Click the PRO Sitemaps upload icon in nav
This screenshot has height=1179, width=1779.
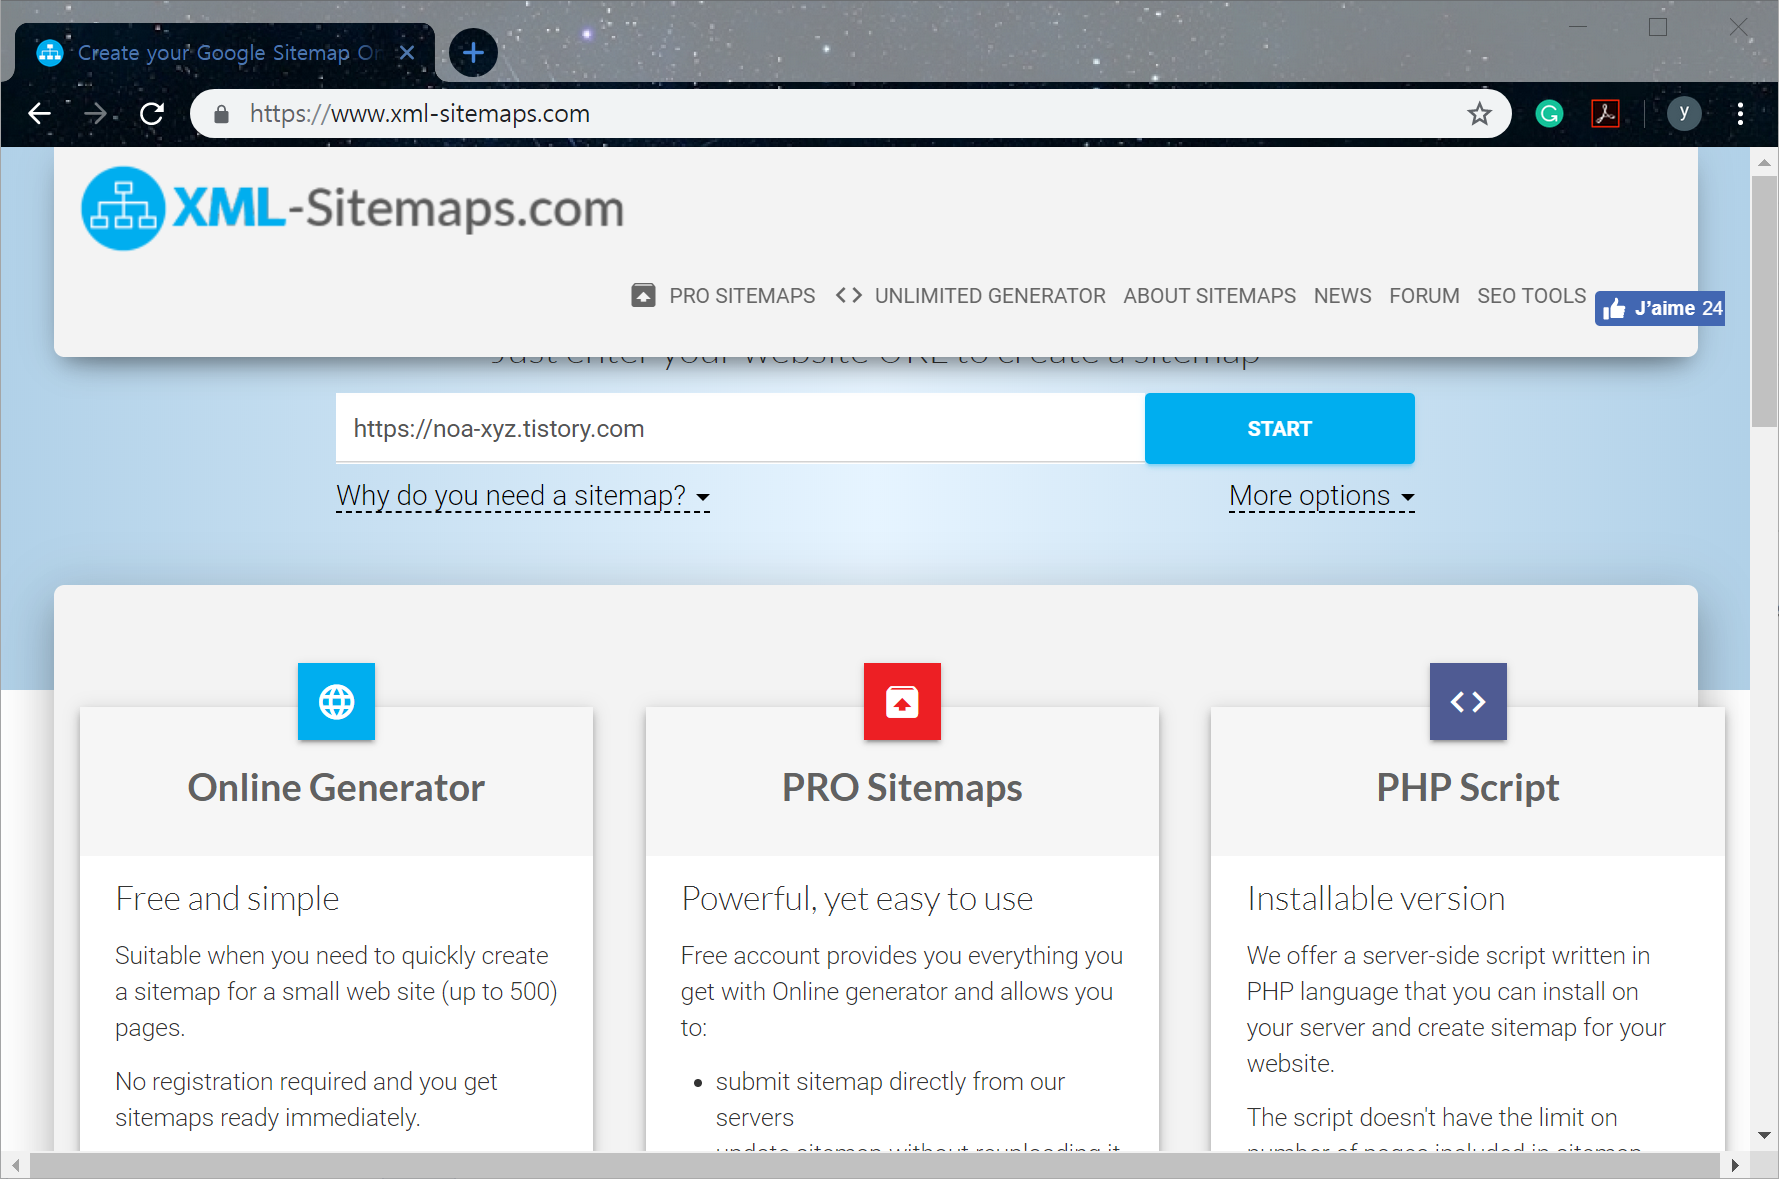643,296
